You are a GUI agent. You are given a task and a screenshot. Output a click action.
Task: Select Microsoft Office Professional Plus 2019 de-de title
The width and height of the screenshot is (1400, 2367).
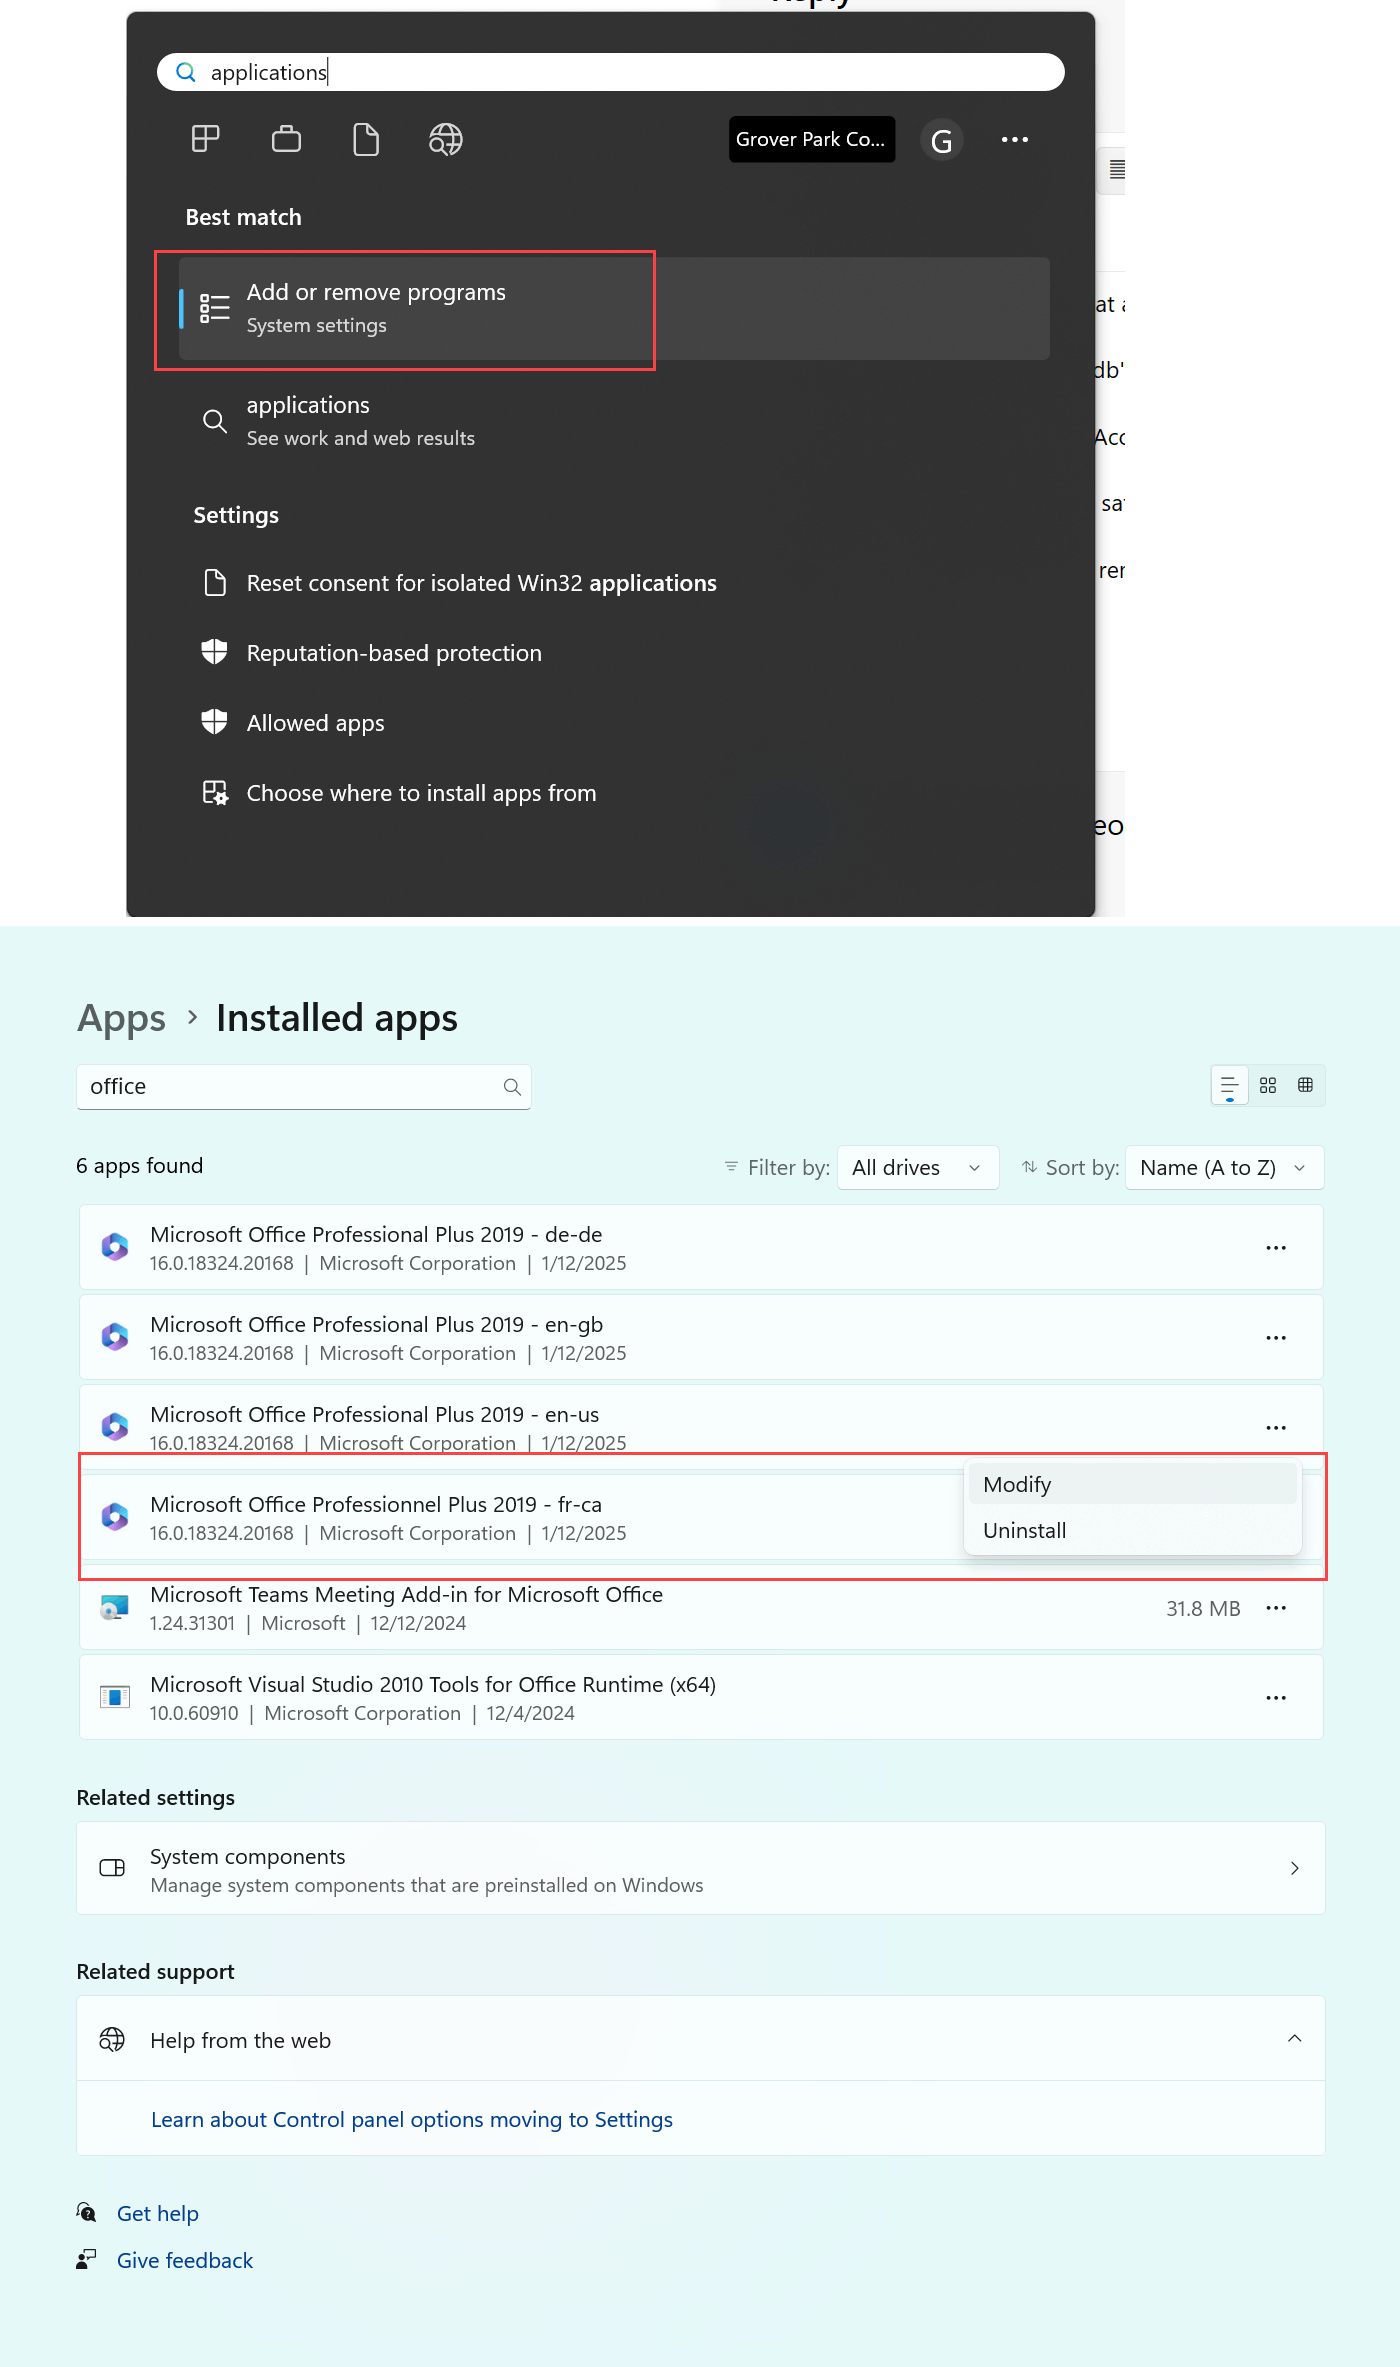tap(376, 1235)
